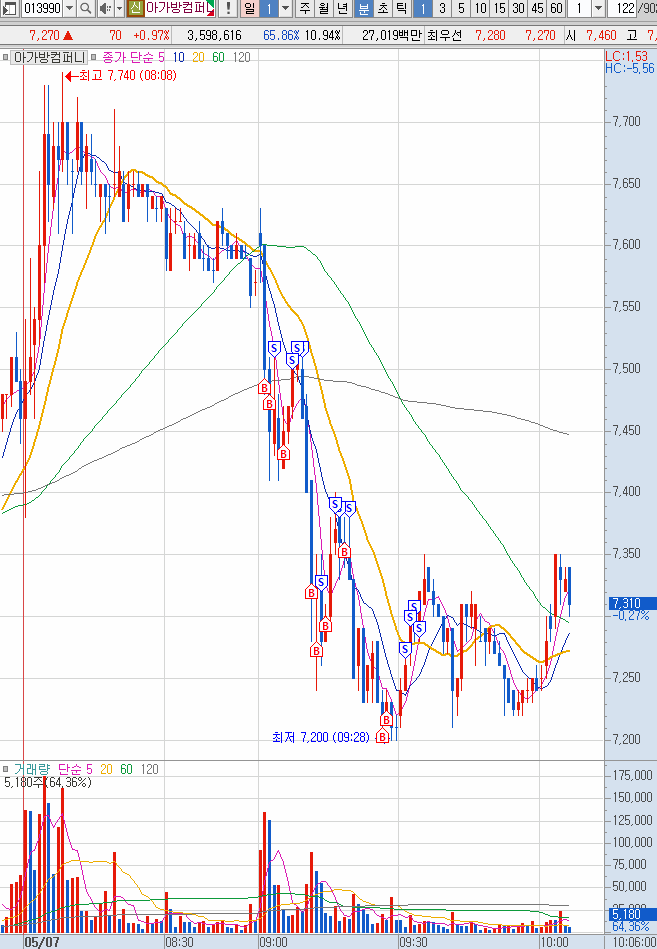The image size is (657, 949).
Task: Toggle the 틱 (tick) chart period
Action: click(x=400, y=9)
